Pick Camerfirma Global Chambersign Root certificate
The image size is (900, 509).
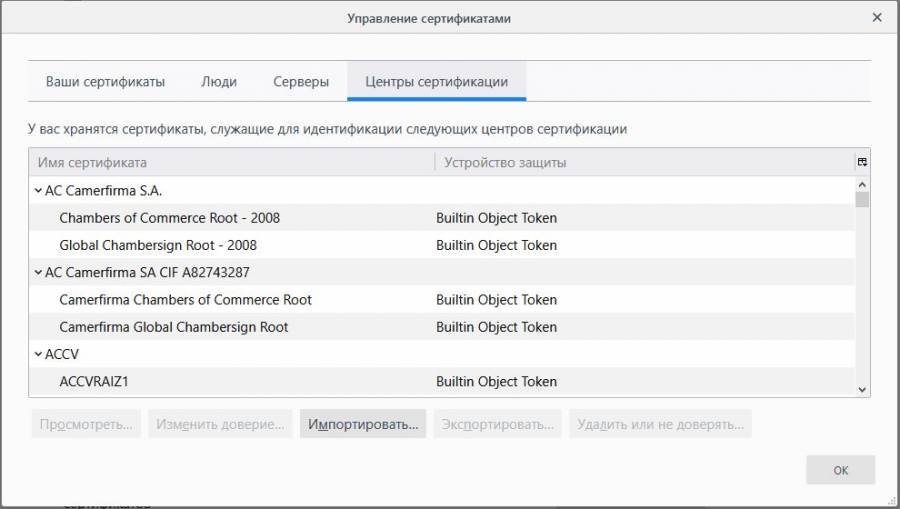[174, 327]
